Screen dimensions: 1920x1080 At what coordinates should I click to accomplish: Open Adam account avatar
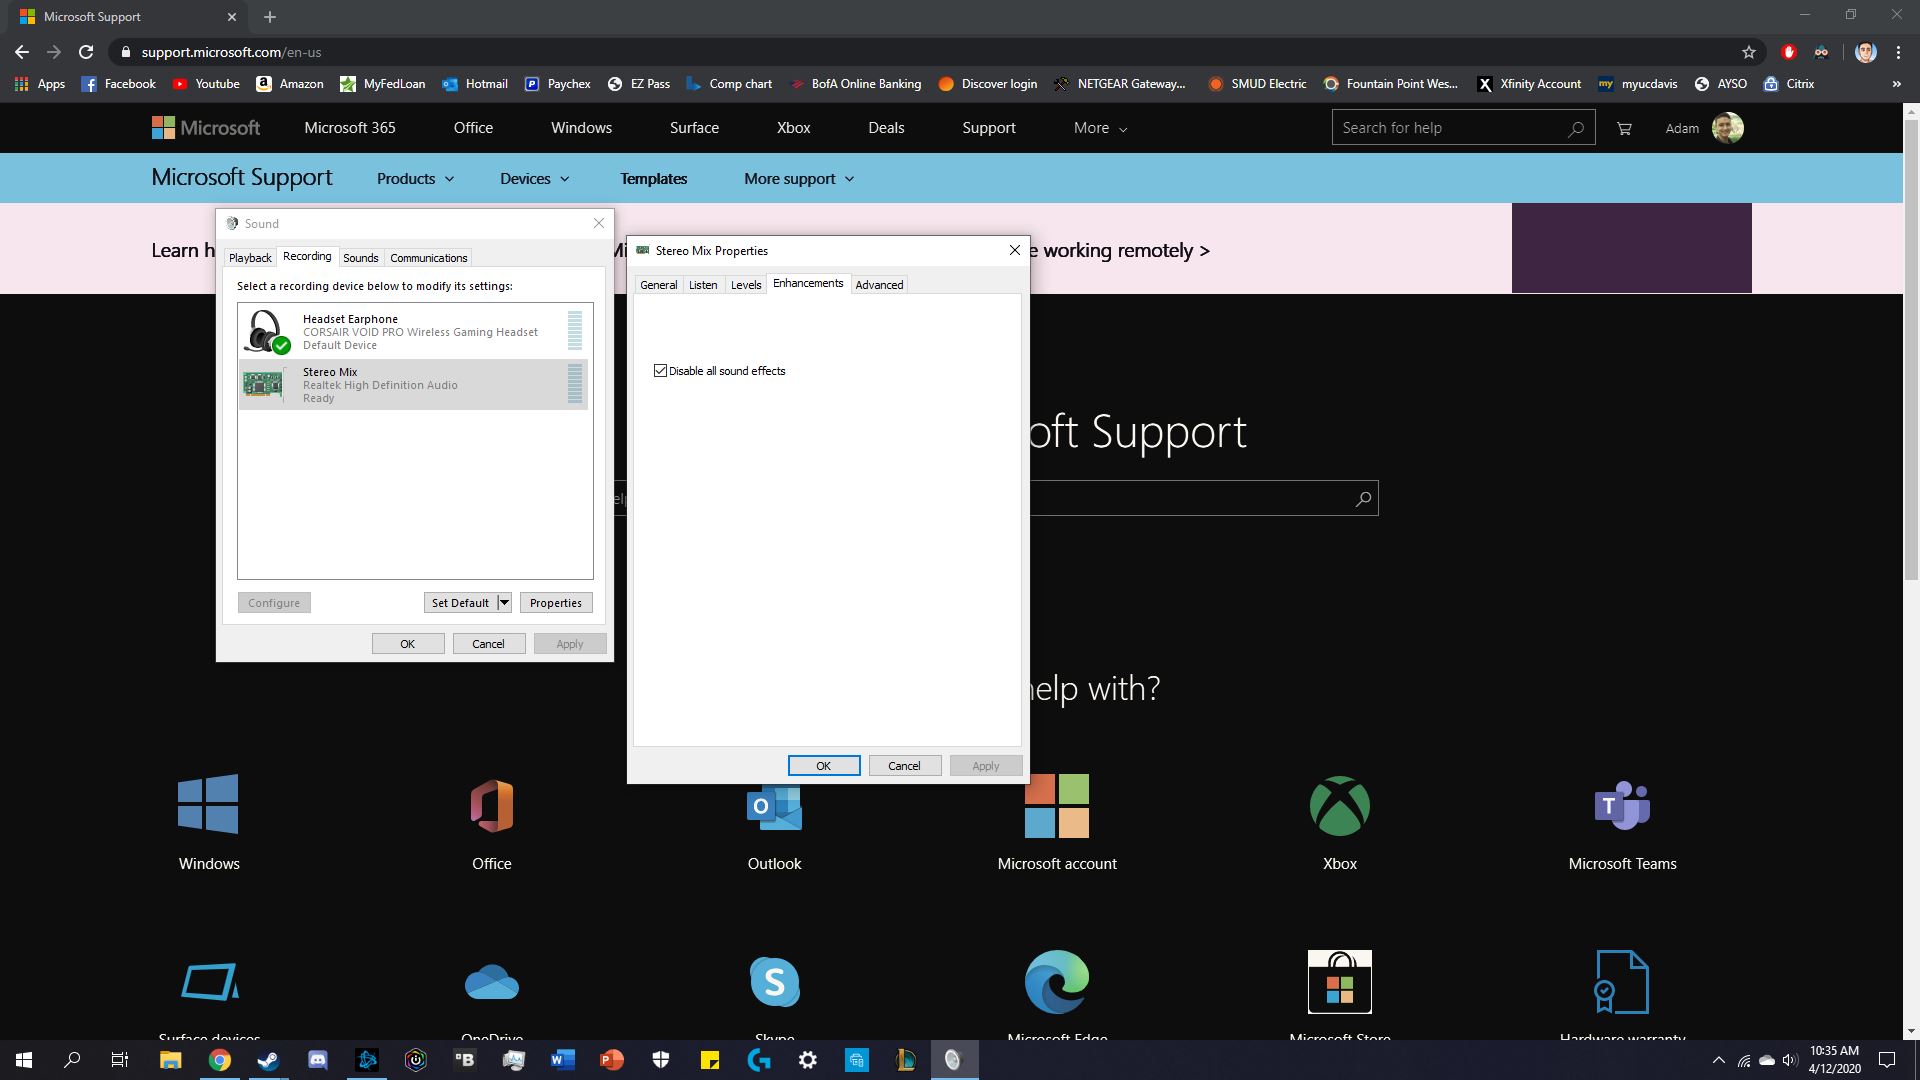[x=1727, y=128]
